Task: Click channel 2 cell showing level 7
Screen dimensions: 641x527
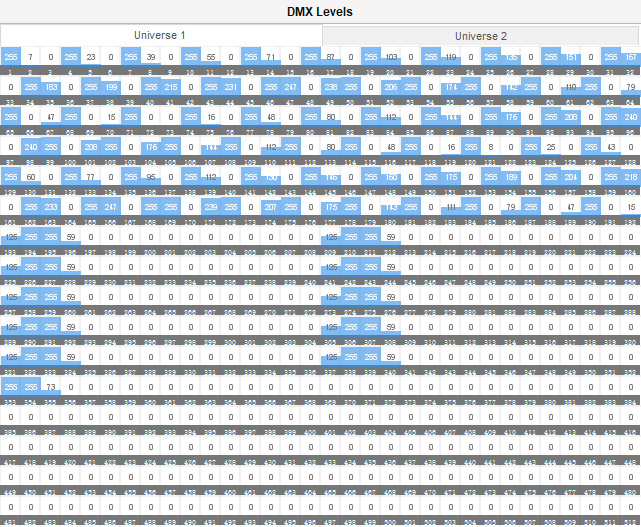Action: (x=30, y=58)
